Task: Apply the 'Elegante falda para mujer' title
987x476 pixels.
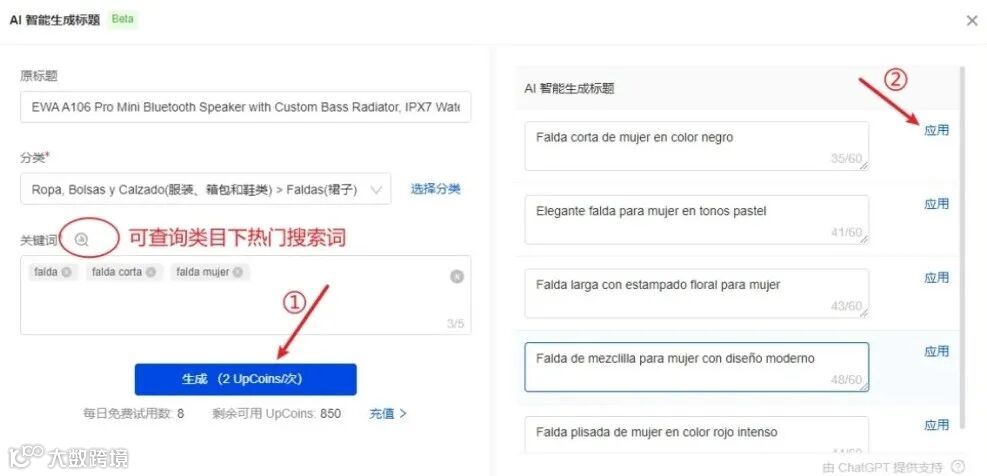Action: click(x=936, y=204)
